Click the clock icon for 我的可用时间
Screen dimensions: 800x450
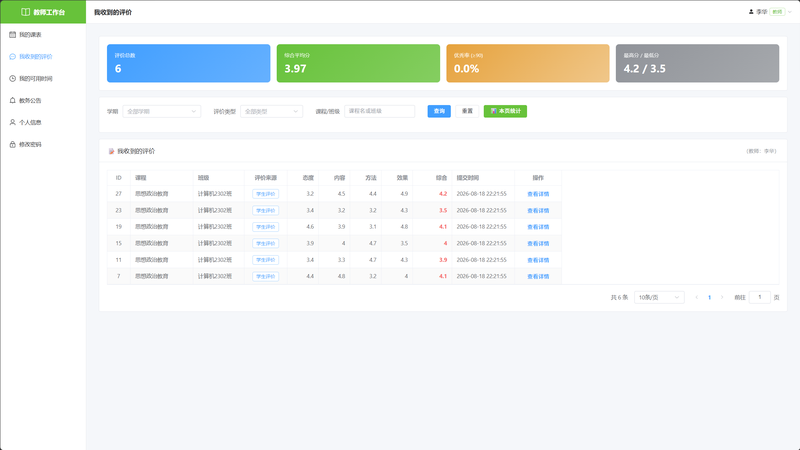click(x=13, y=79)
